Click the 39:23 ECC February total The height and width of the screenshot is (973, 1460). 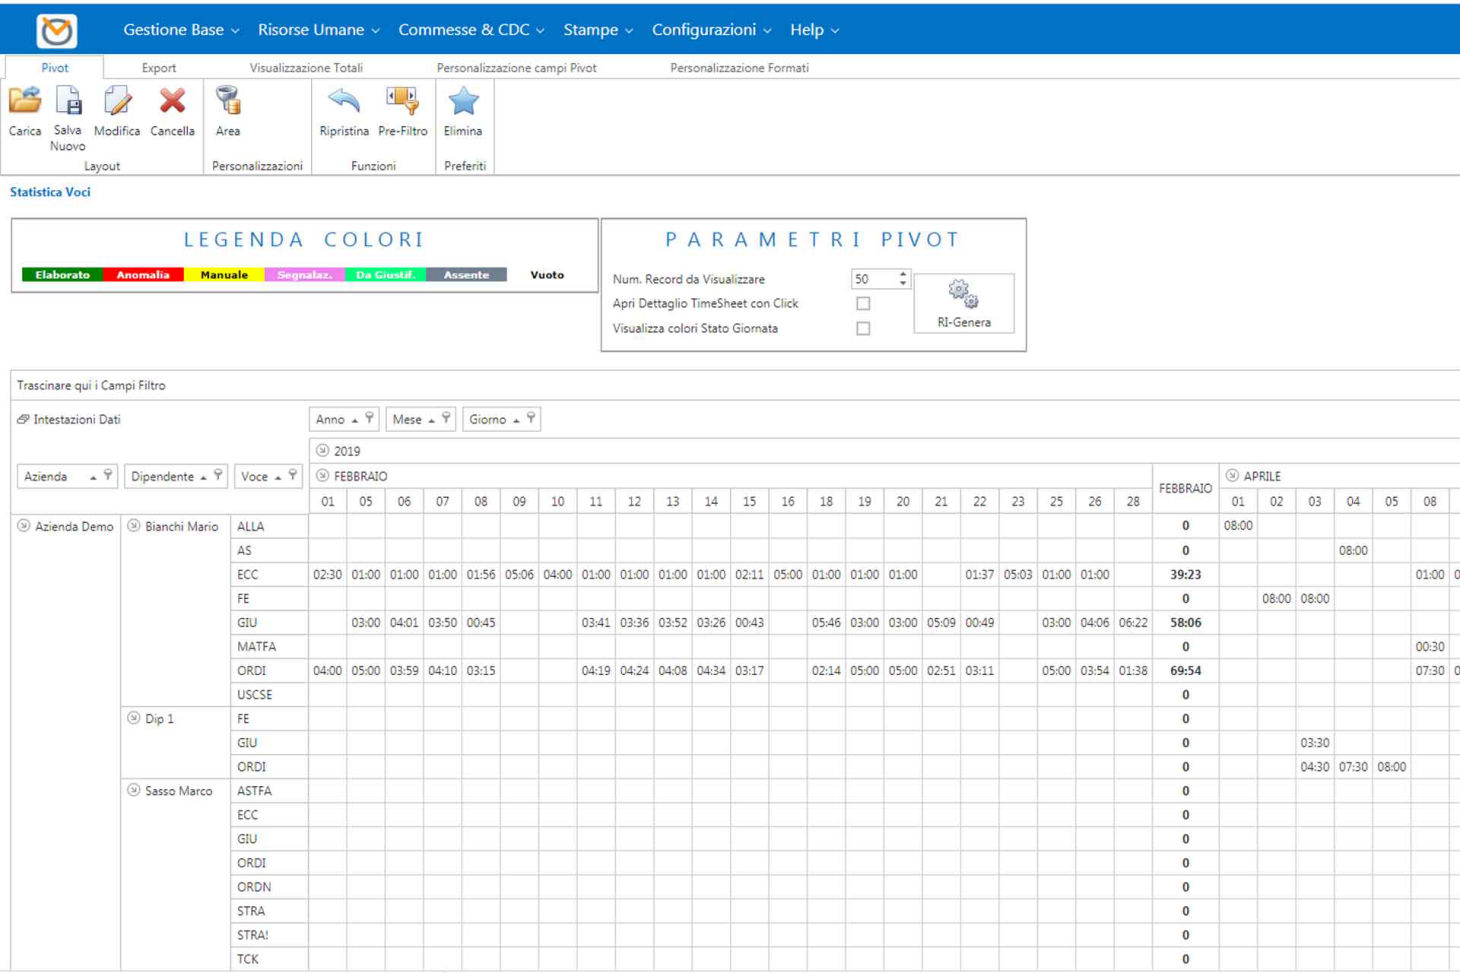(1185, 575)
